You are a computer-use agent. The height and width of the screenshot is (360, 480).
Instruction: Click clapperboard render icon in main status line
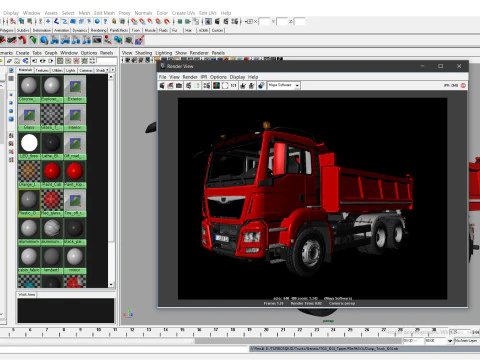(x=217, y=21)
